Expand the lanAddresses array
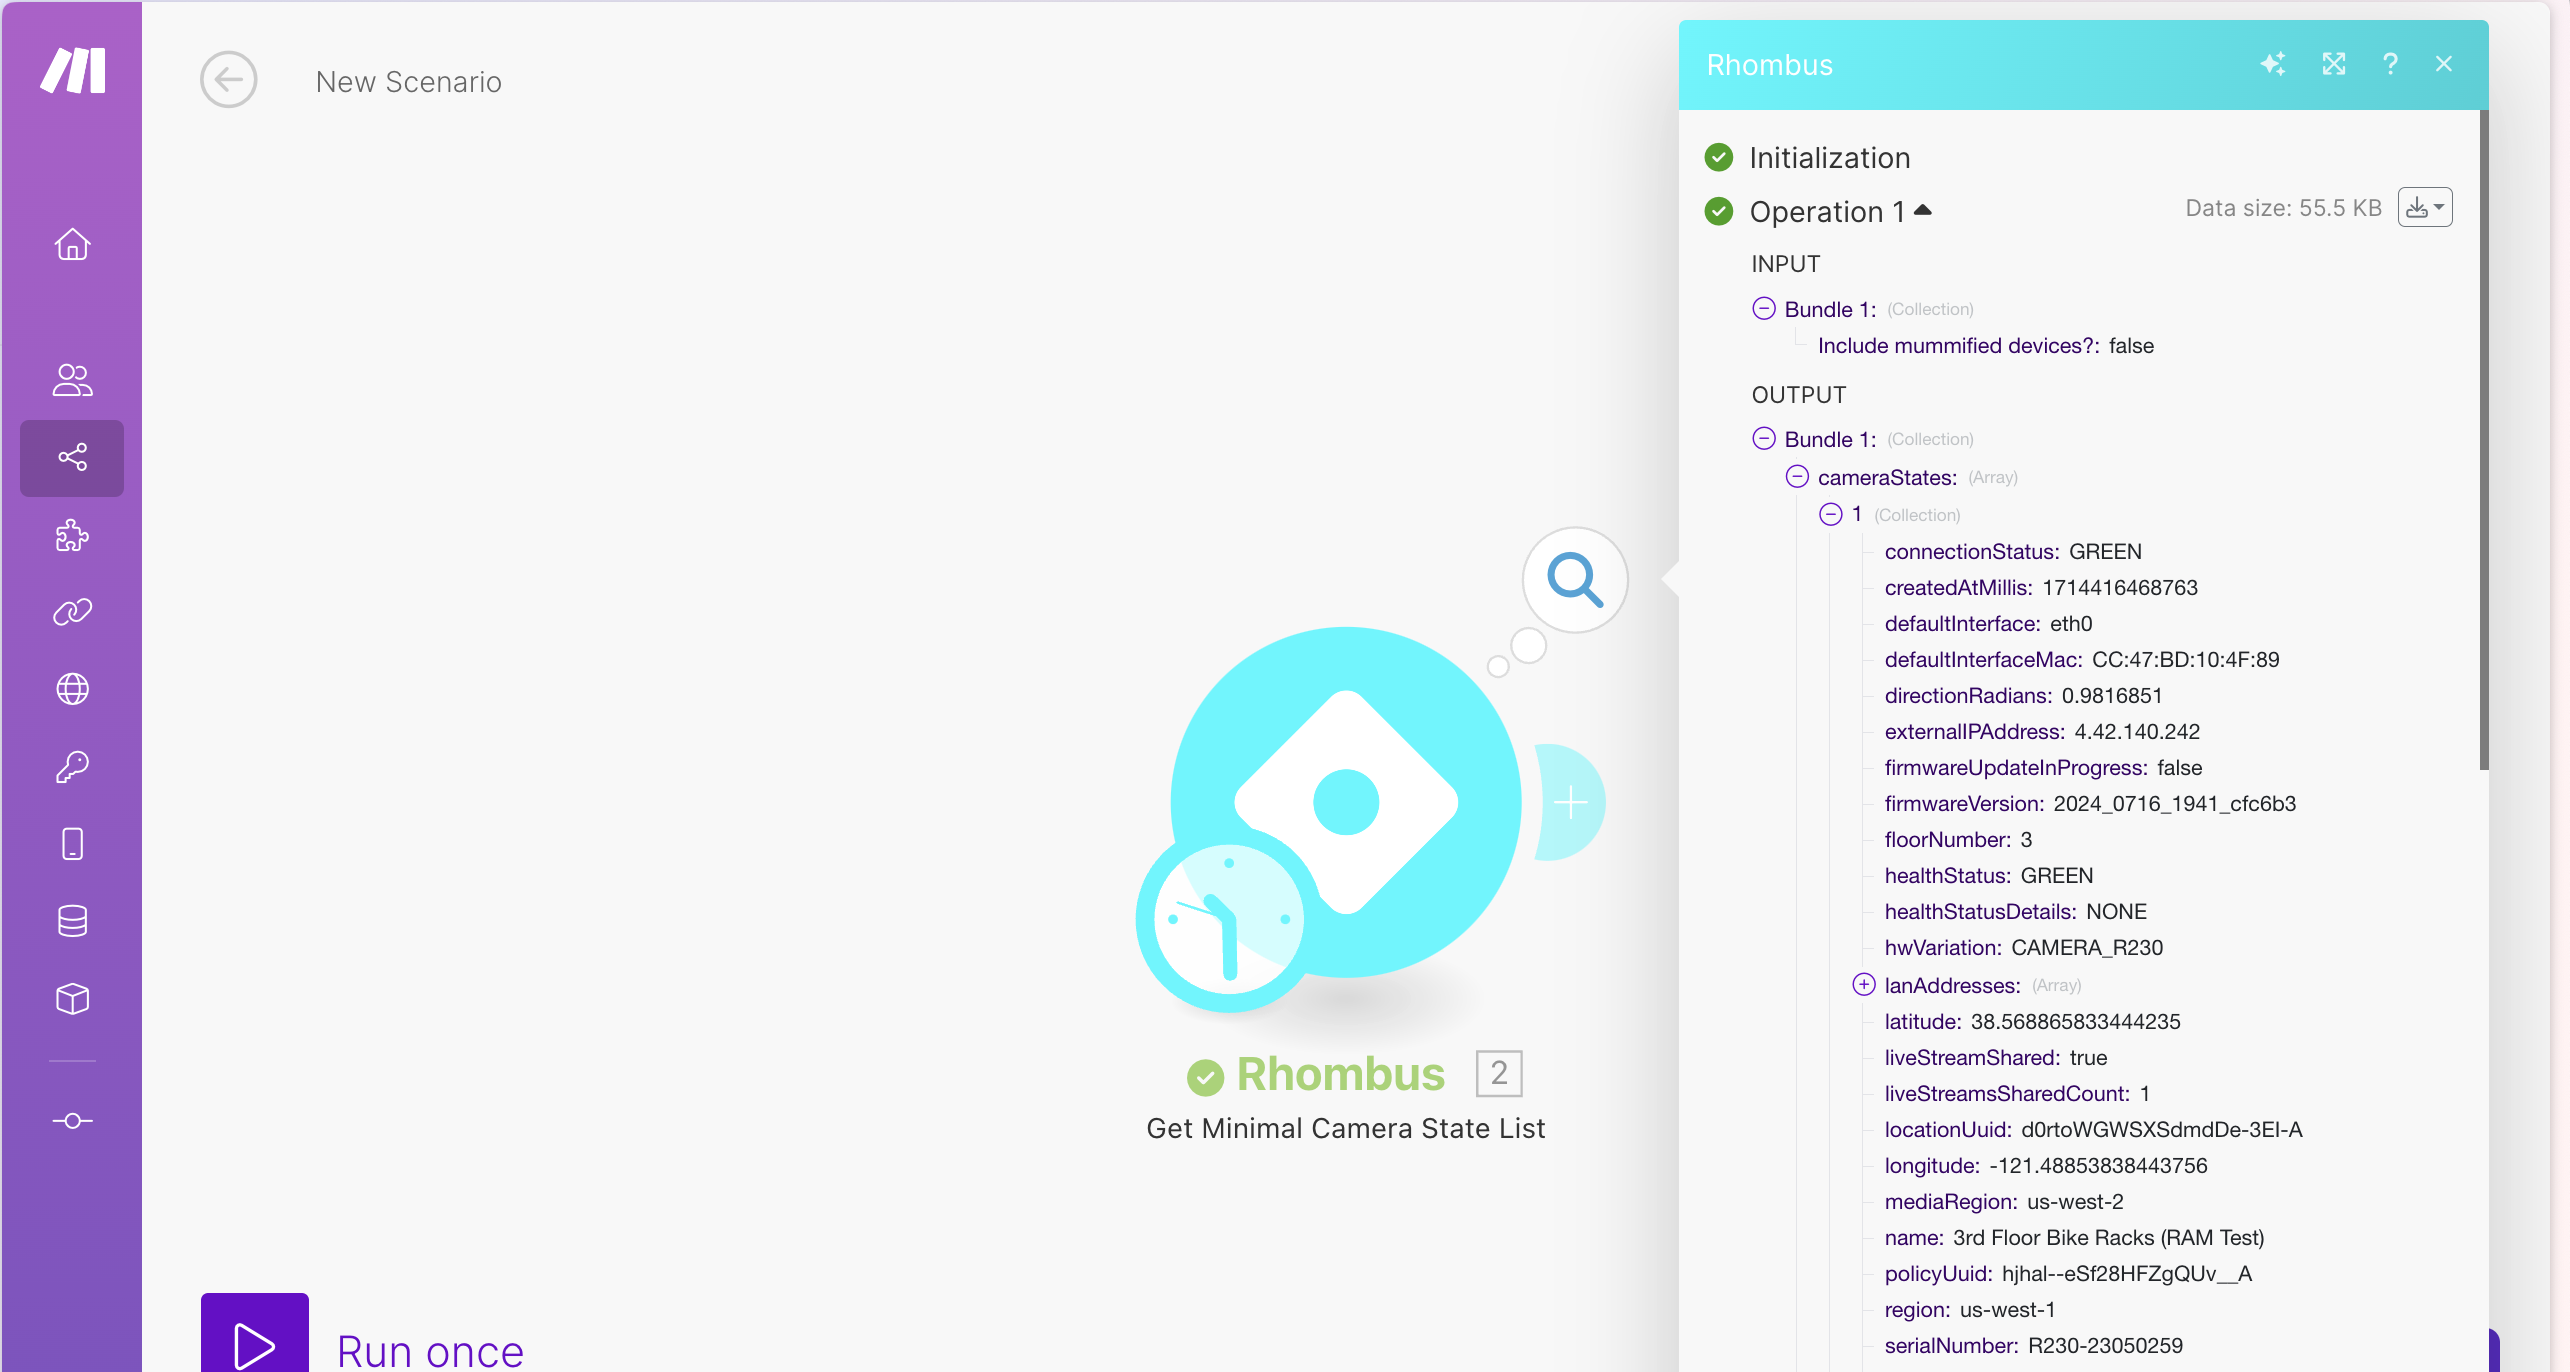This screenshot has width=2570, height=1372. point(1864,984)
